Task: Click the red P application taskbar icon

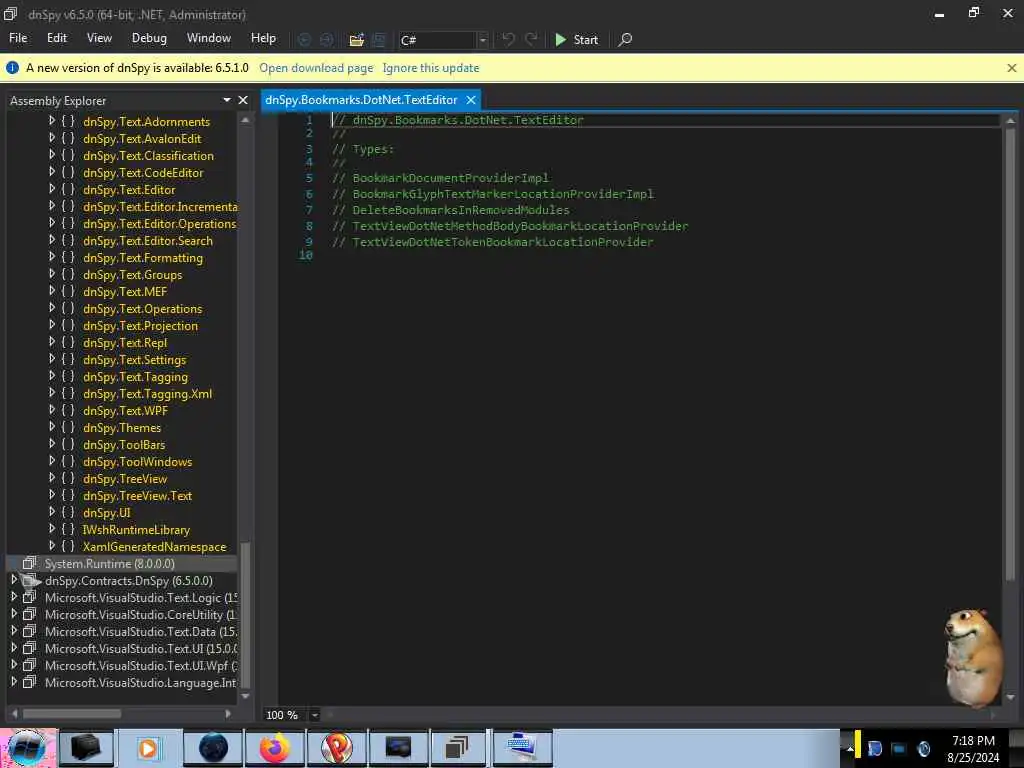Action: 336,748
